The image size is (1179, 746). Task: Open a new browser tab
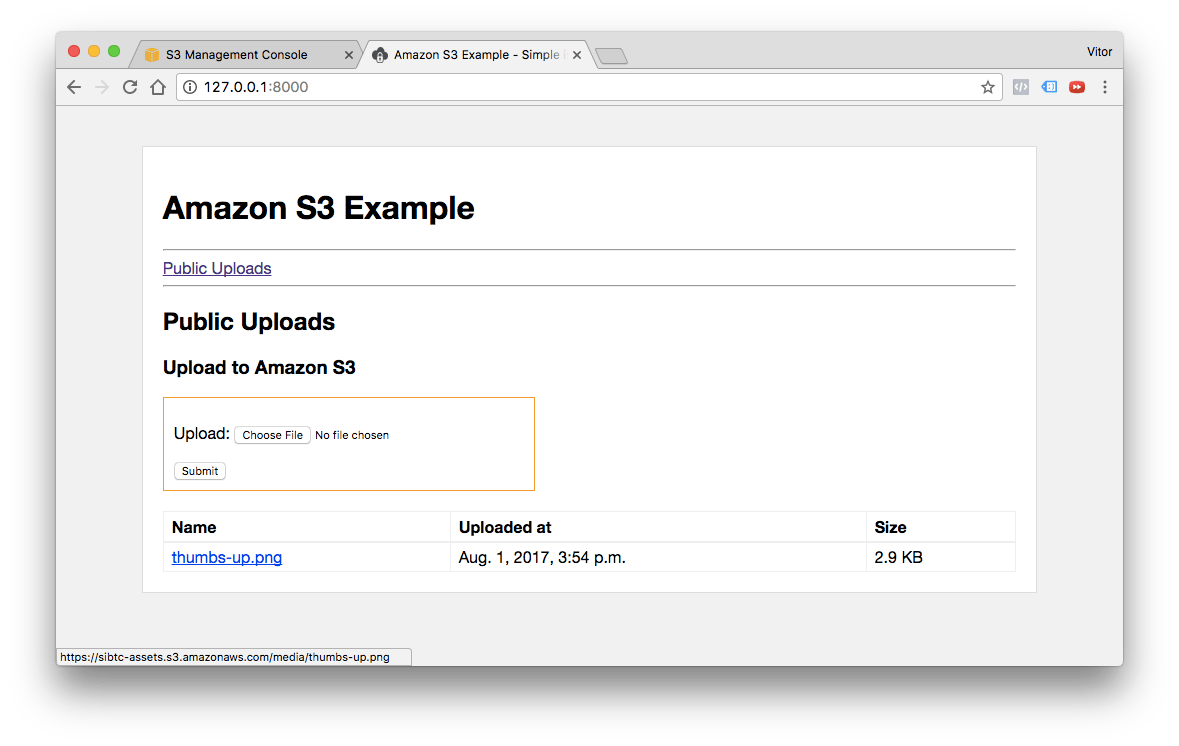[610, 56]
